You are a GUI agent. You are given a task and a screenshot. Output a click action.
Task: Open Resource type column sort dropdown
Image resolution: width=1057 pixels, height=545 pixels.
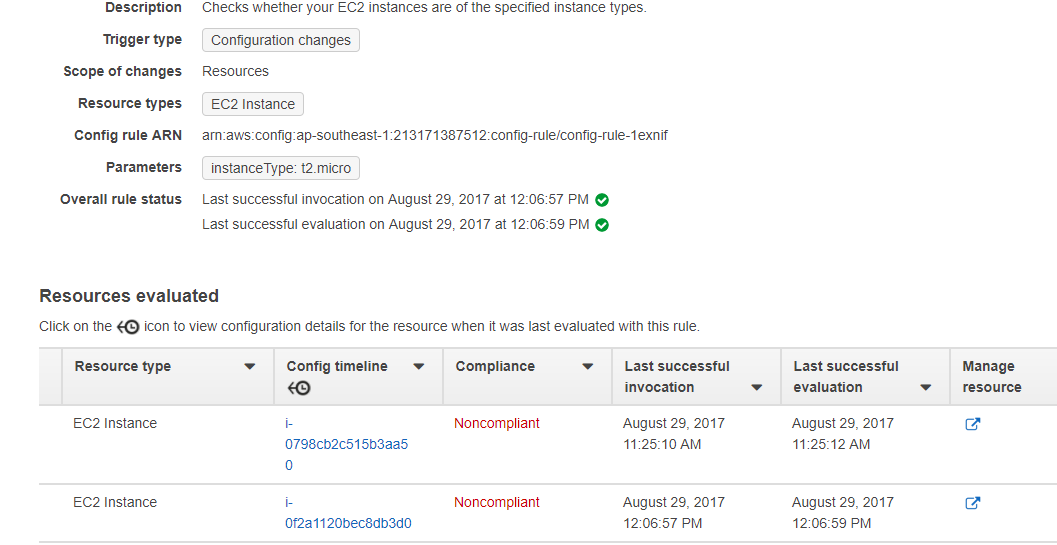point(250,367)
